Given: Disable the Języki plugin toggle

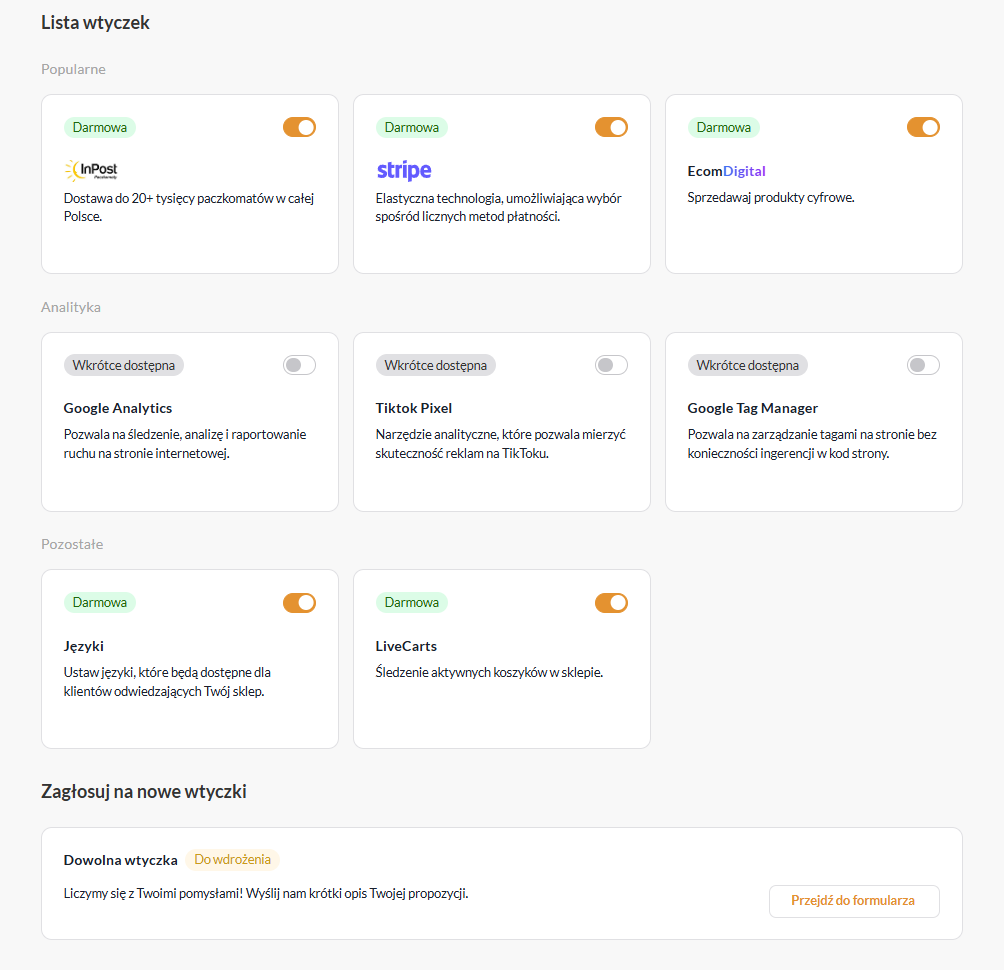Looking at the screenshot, I should tap(299, 602).
